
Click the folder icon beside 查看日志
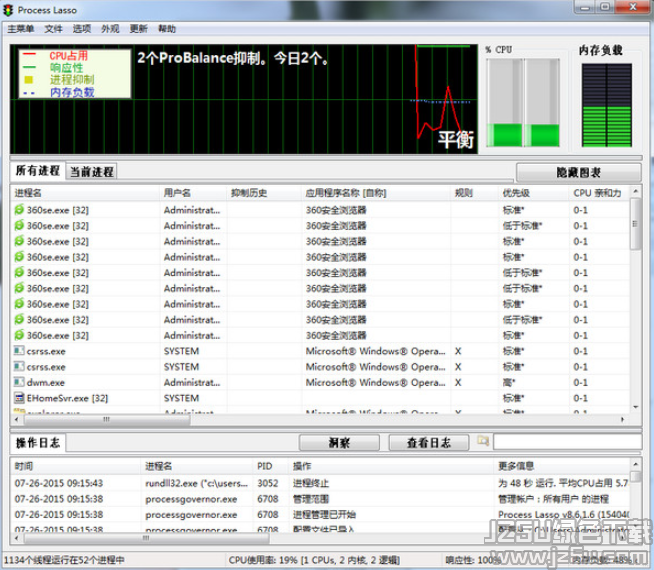pos(483,441)
